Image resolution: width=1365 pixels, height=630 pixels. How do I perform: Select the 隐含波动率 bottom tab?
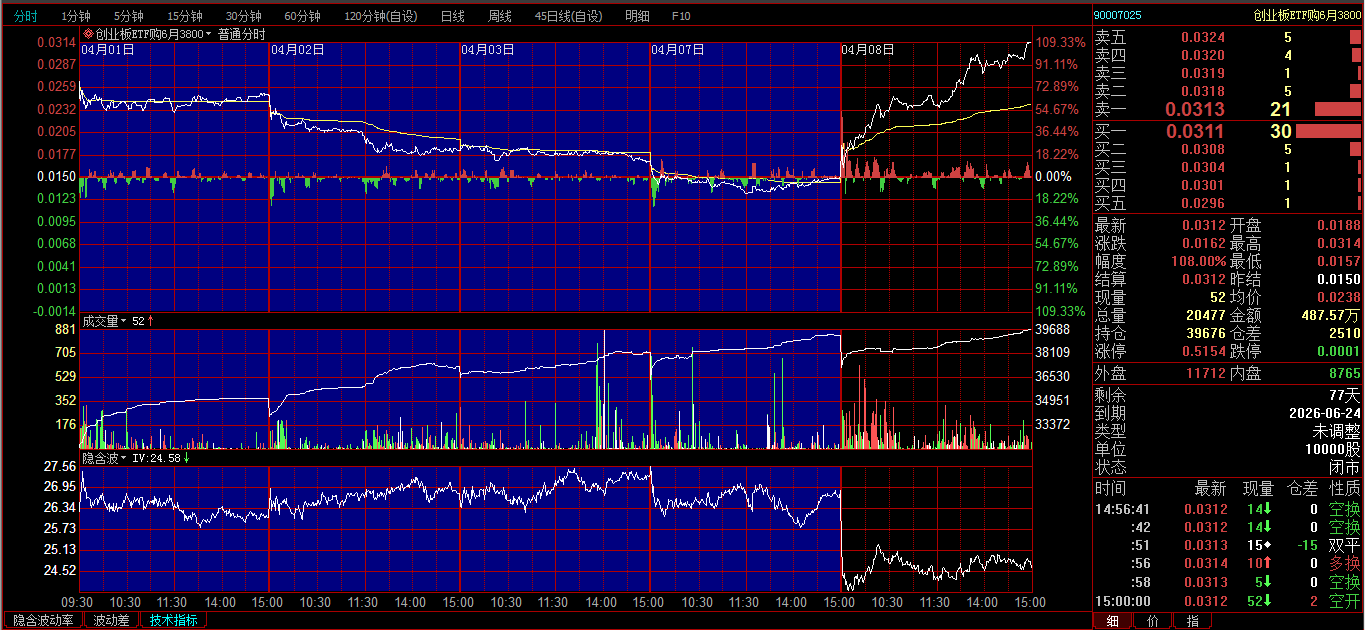(43, 621)
